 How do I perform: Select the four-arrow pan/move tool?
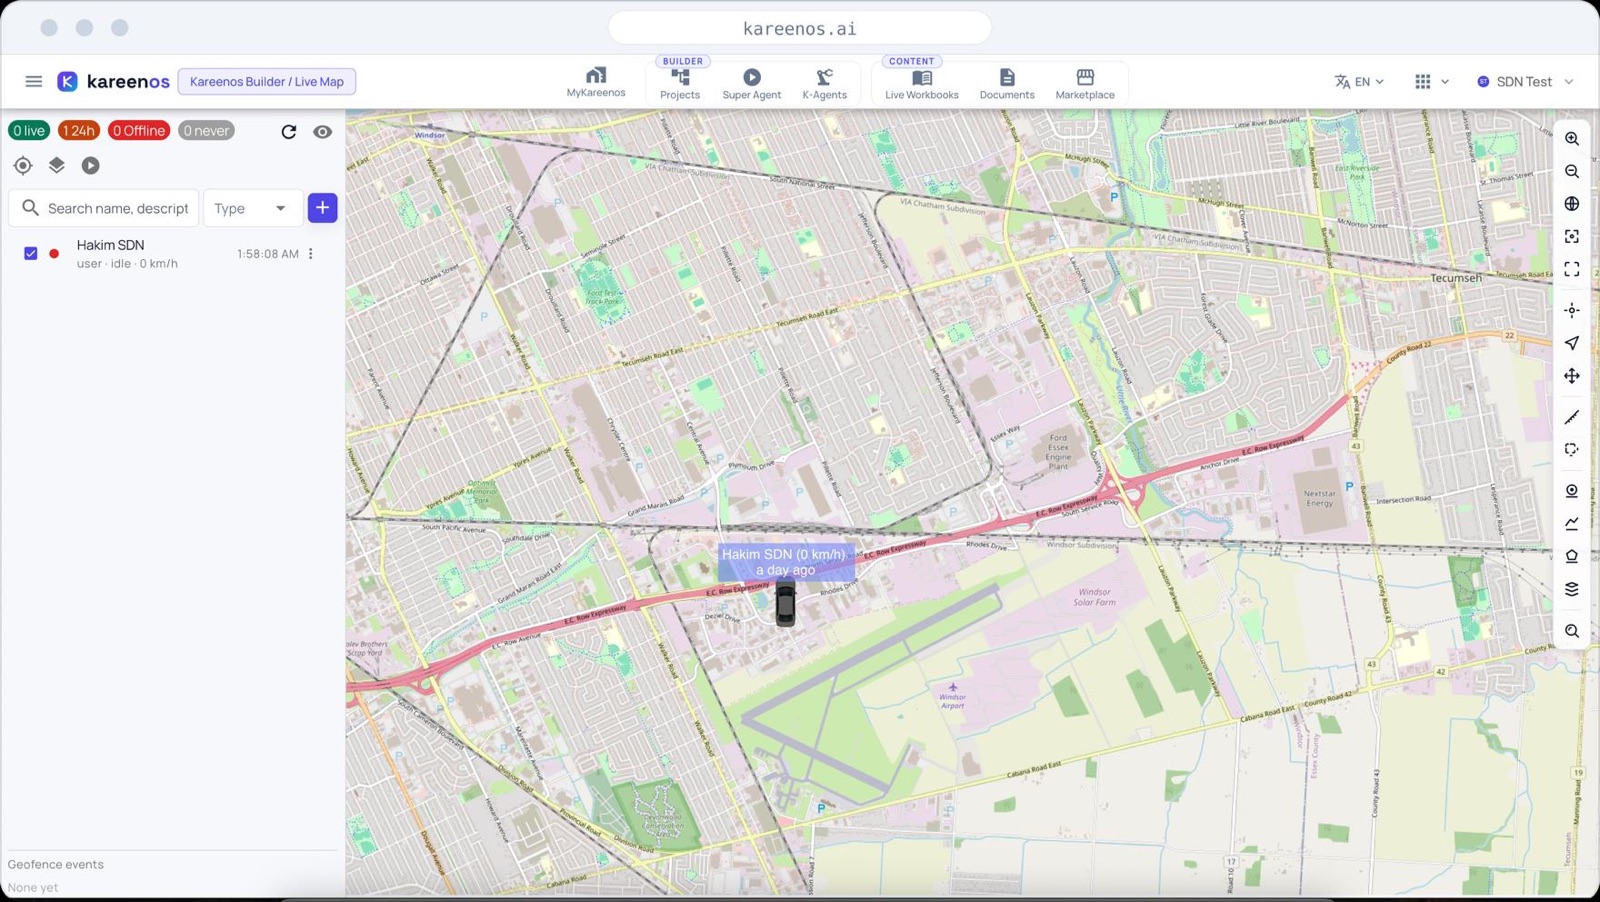coord(1572,376)
